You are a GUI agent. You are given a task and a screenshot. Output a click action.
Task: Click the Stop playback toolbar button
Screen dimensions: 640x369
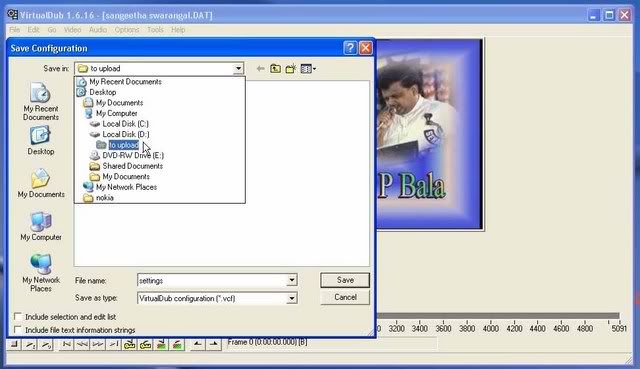coord(14,345)
